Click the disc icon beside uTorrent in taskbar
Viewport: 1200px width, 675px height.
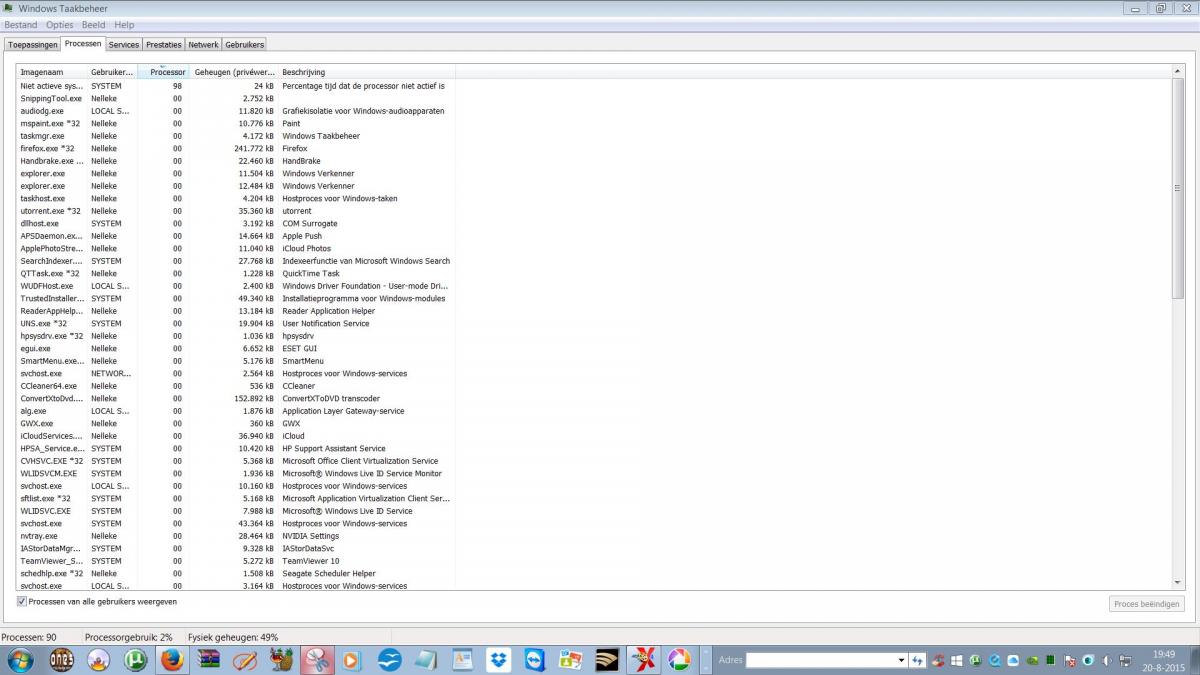click(x=97, y=660)
